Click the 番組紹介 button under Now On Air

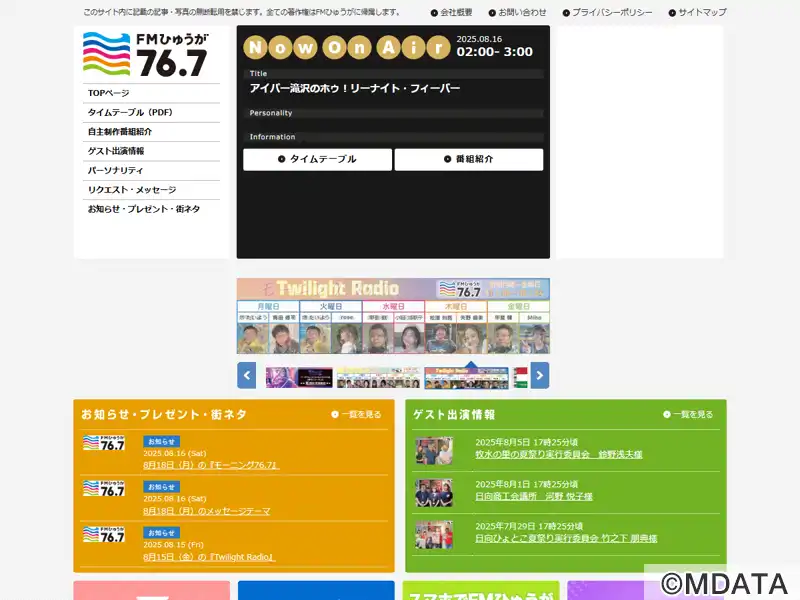pos(469,159)
